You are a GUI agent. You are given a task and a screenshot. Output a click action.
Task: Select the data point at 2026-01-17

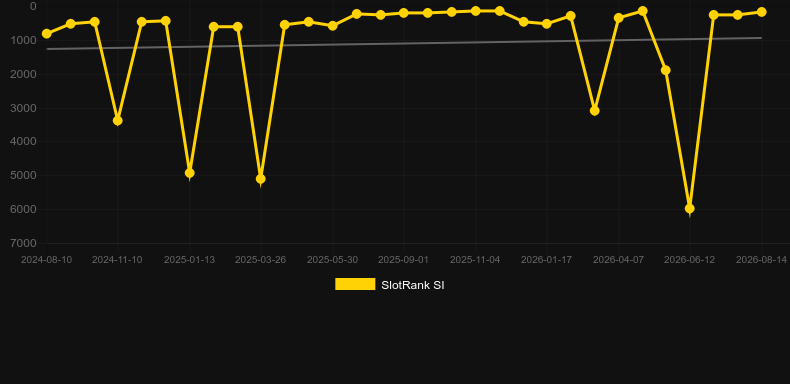[547, 24]
